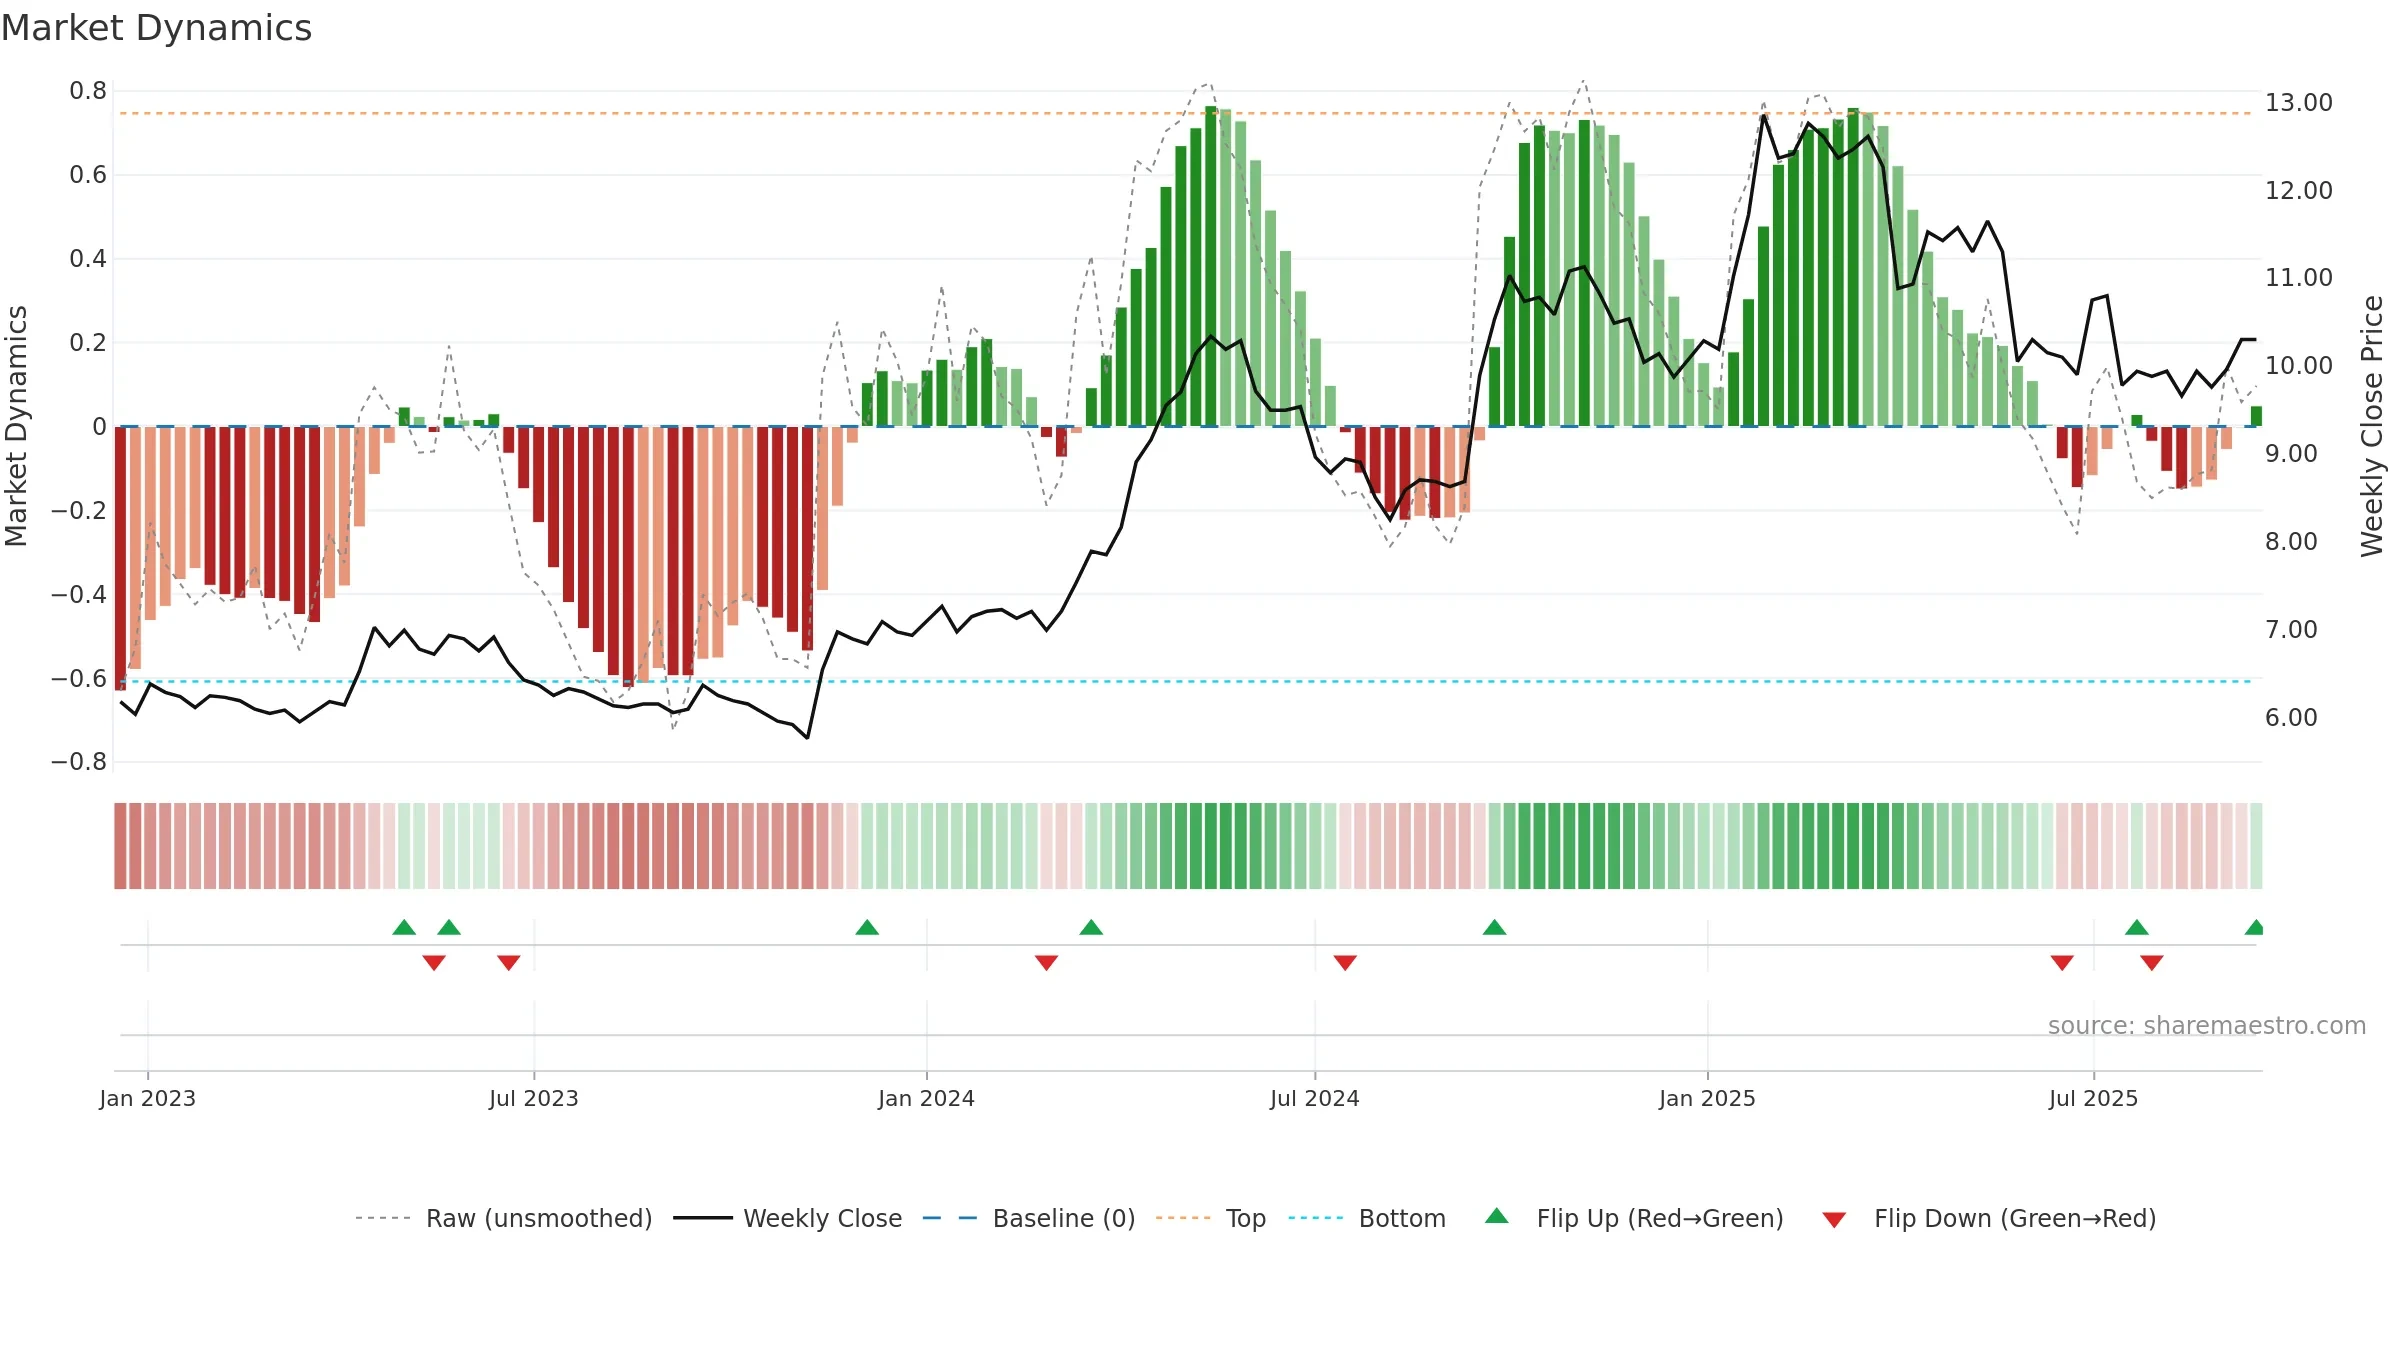Click the flip-up marker after Jul 2024
The image size is (2400, 1350).
(1494, 927)
